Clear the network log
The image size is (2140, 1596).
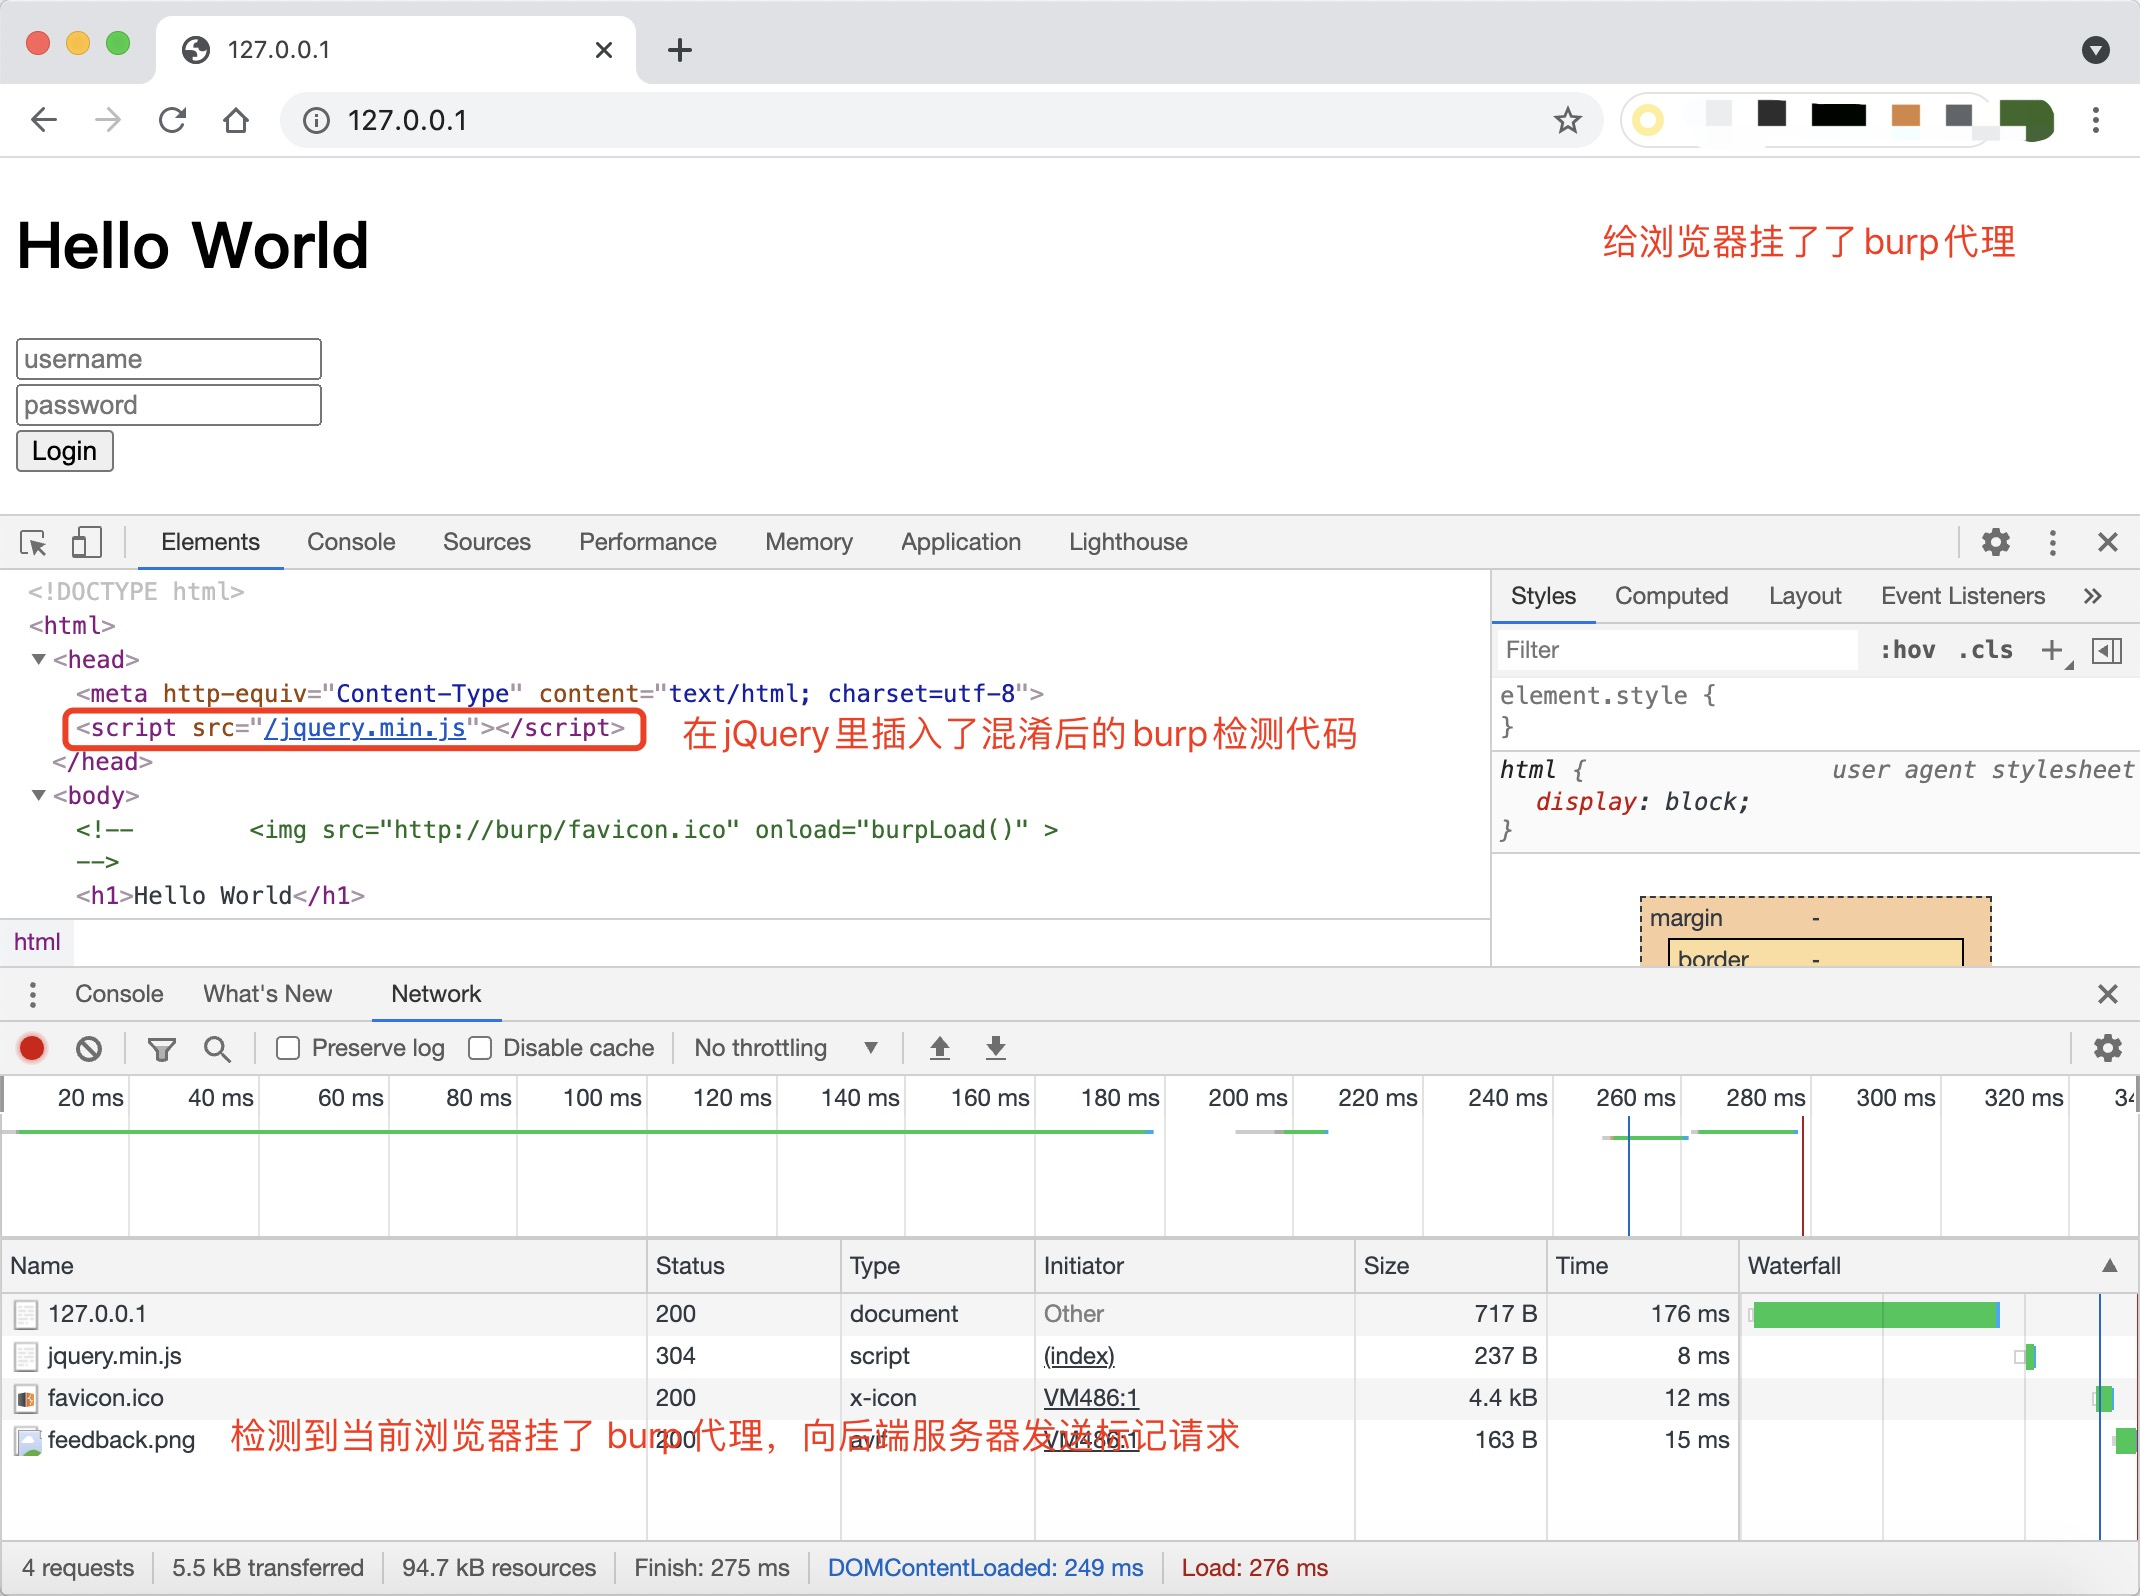click(x=89, y=1048)
